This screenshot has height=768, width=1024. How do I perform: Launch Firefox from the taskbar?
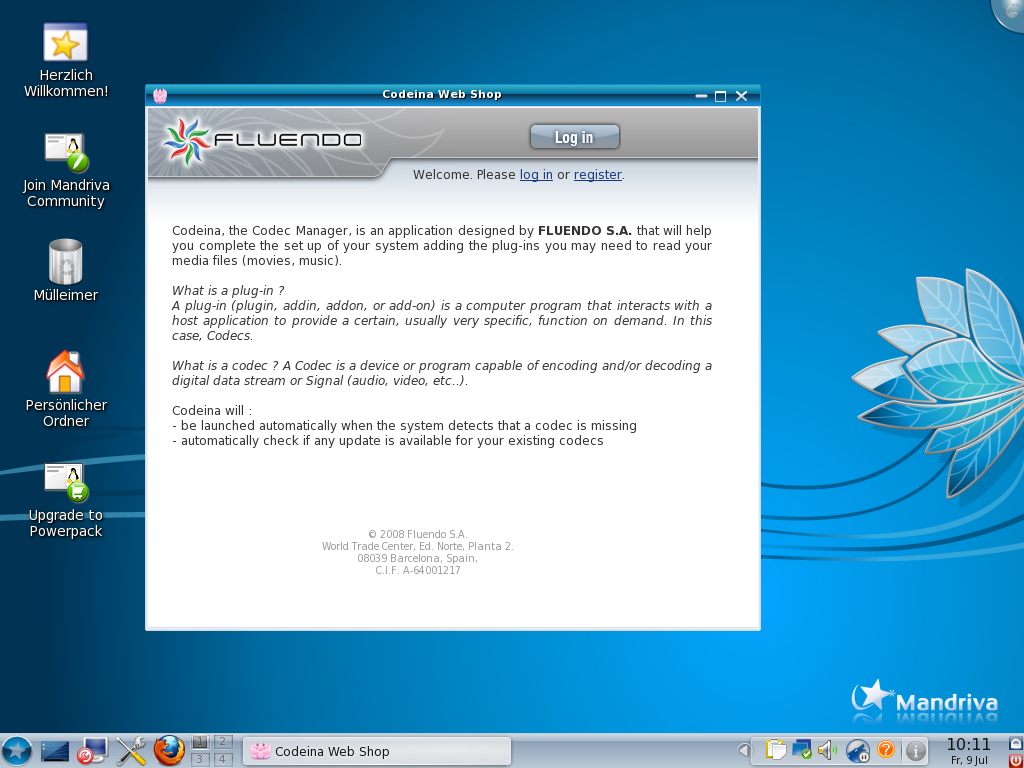point(169,751)
